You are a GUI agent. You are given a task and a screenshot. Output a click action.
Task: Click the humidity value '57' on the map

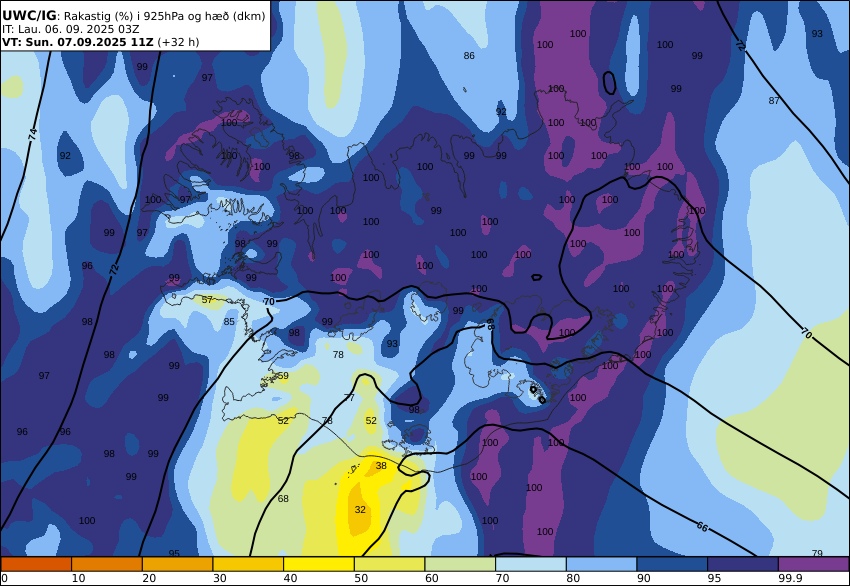pos(207,300)
